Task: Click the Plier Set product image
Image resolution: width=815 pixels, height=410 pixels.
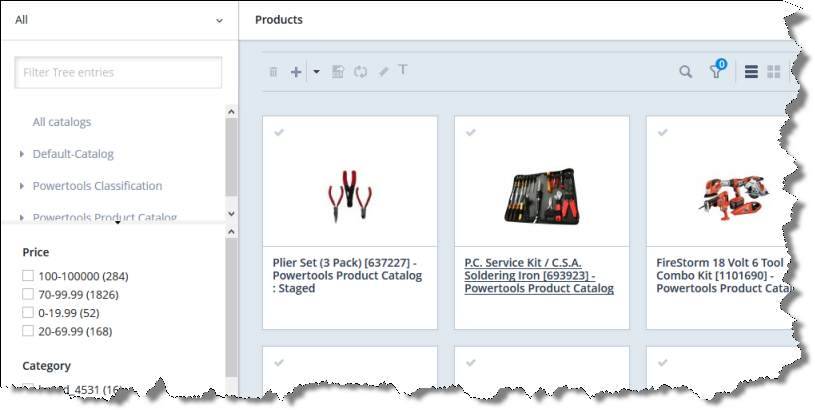Action: (350, 196)
